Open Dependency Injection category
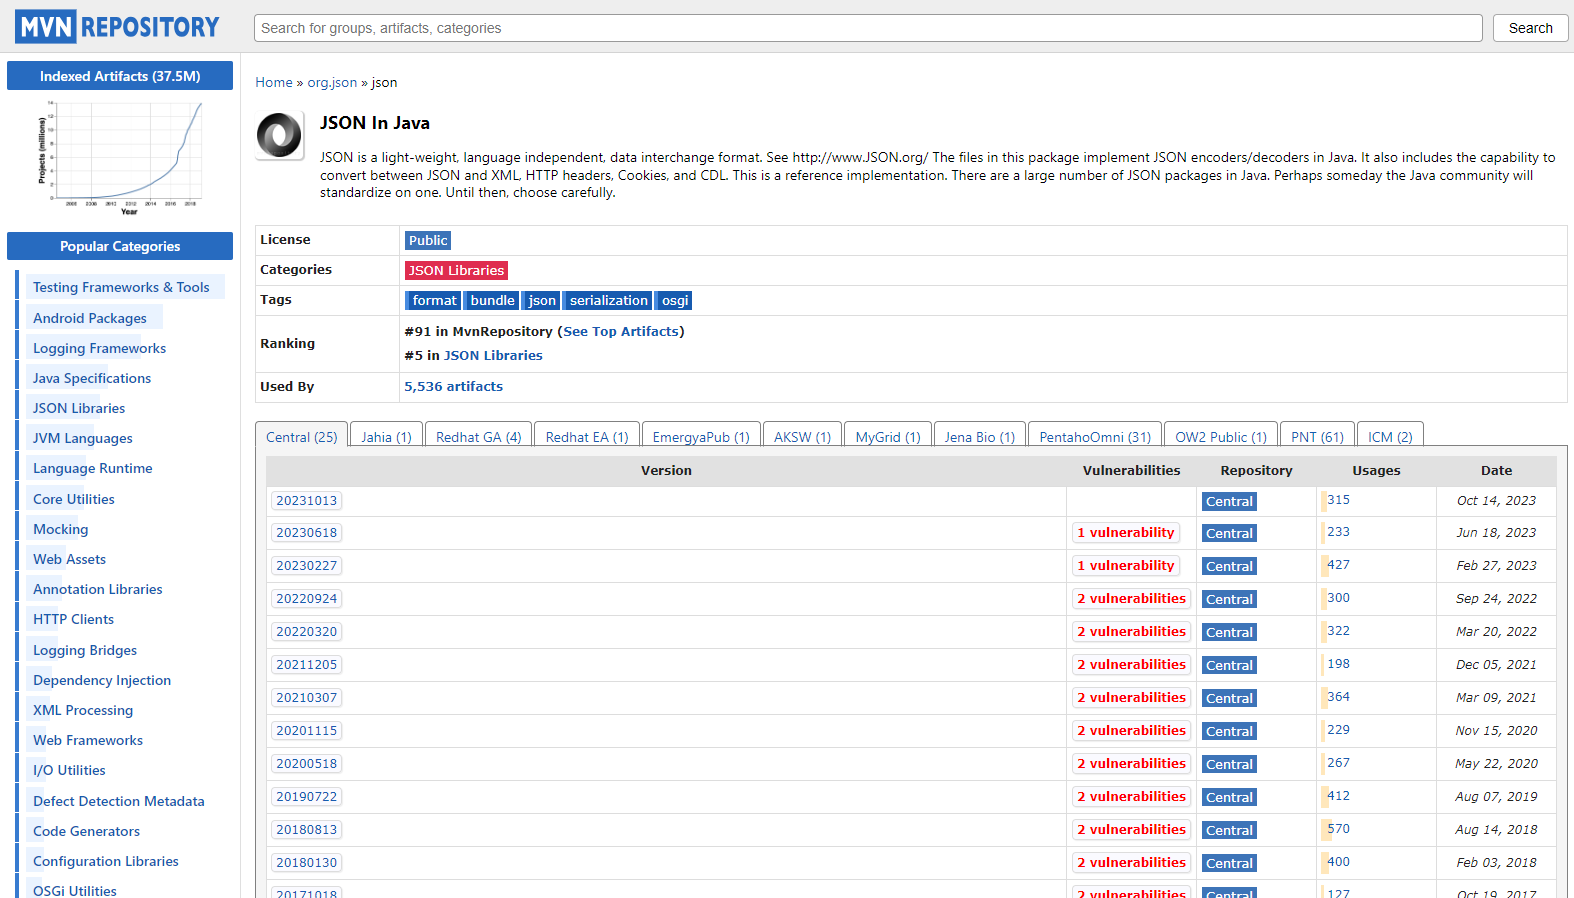This screenshot has width=1574, height=898. pyautogui.click(x=102, y=680)
